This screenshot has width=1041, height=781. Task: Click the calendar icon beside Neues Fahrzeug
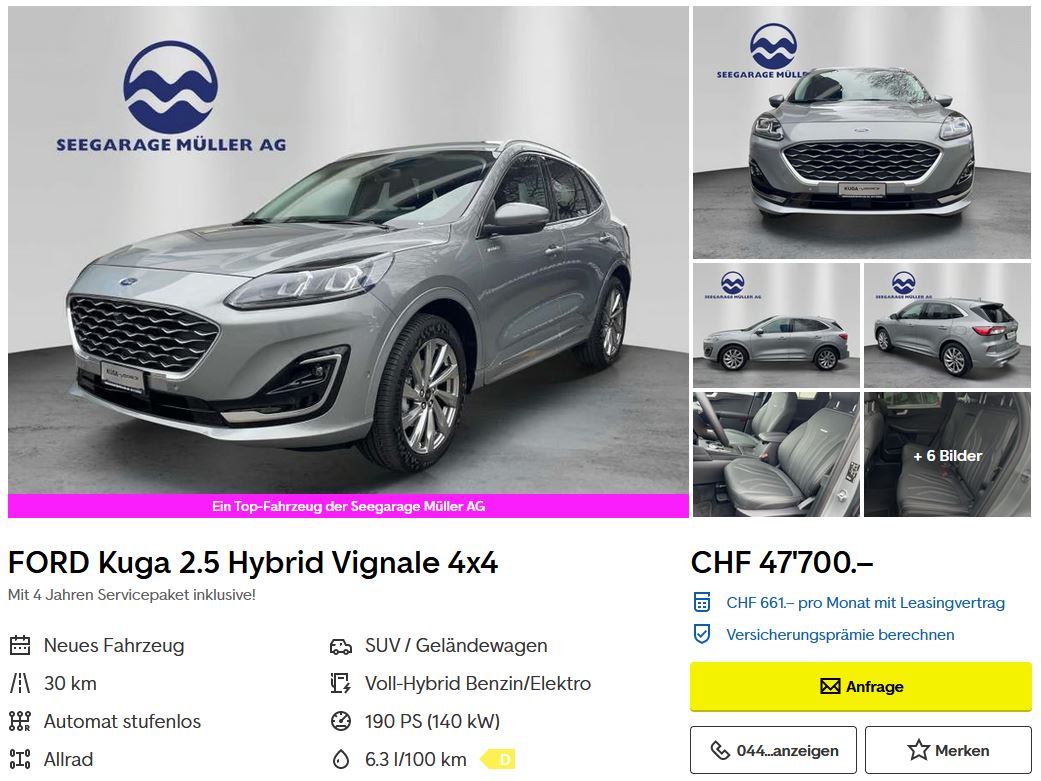tap(20, 645)
